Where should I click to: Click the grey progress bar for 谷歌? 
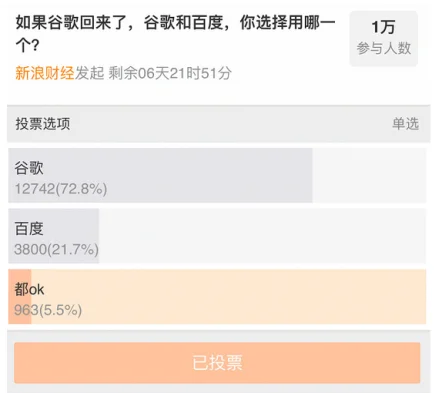[160, 175]
